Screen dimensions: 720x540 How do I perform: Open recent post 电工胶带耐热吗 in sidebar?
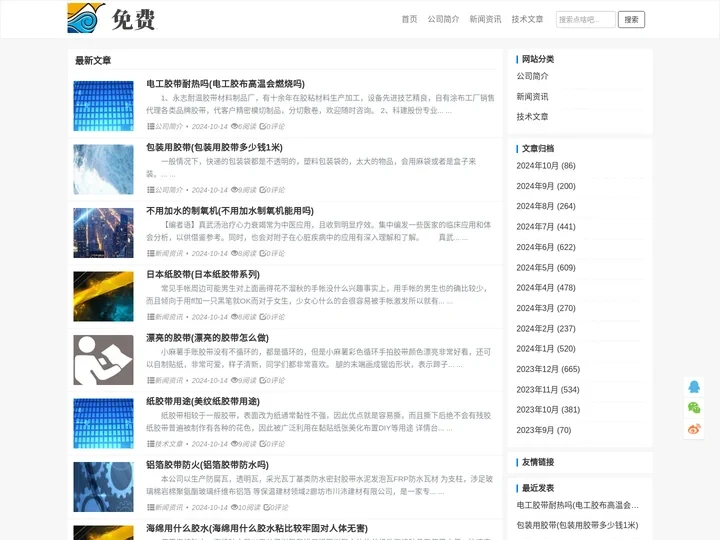coord(577,505)
